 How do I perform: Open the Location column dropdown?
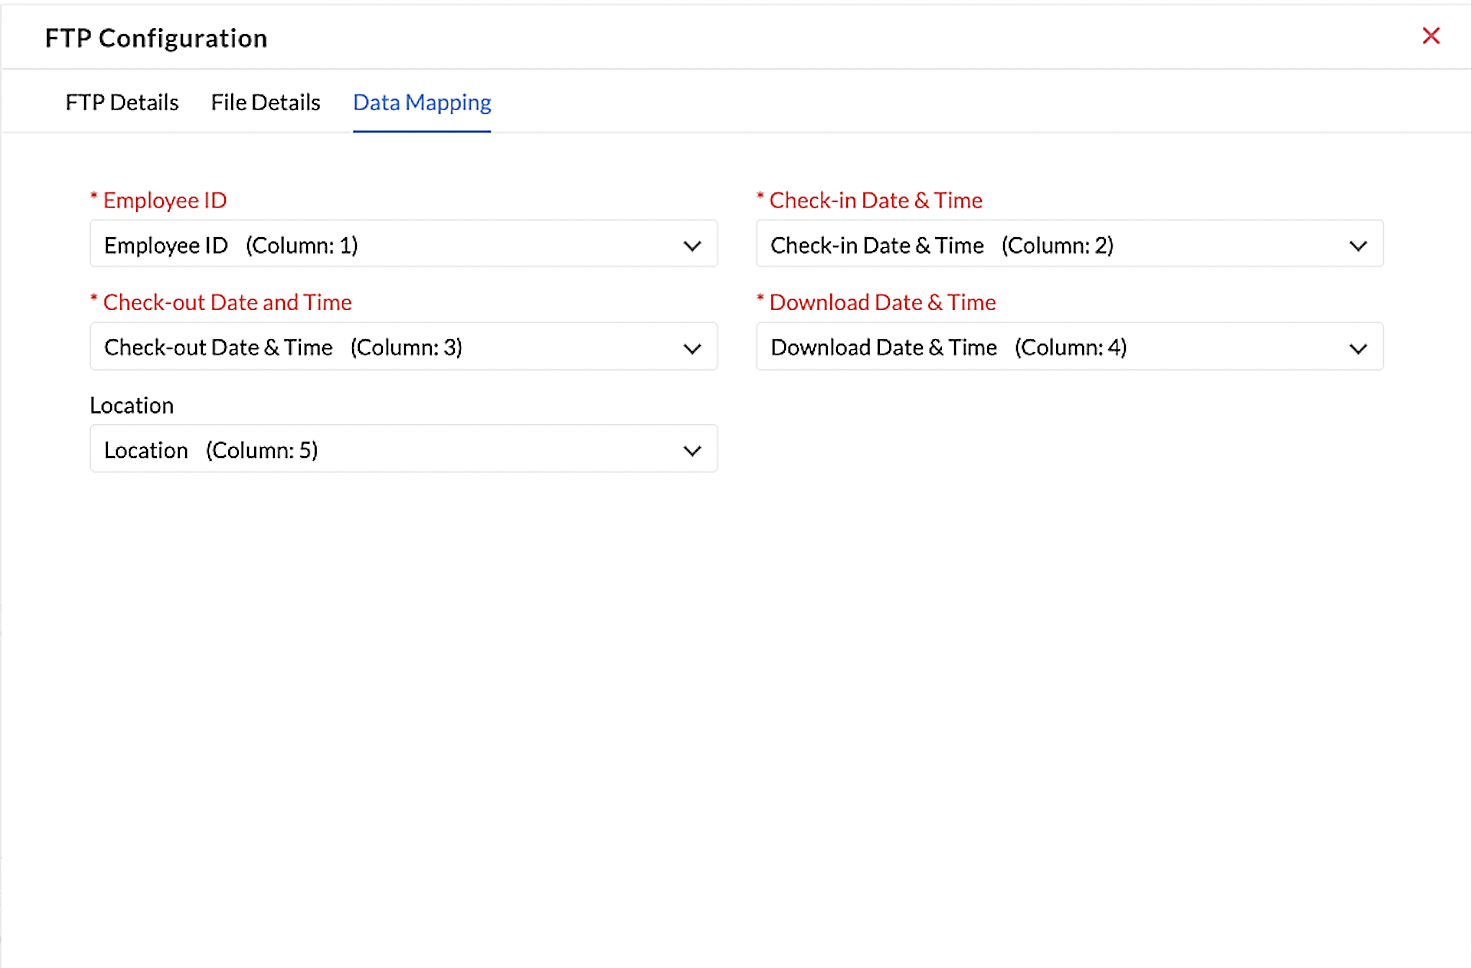pos(404,449)
